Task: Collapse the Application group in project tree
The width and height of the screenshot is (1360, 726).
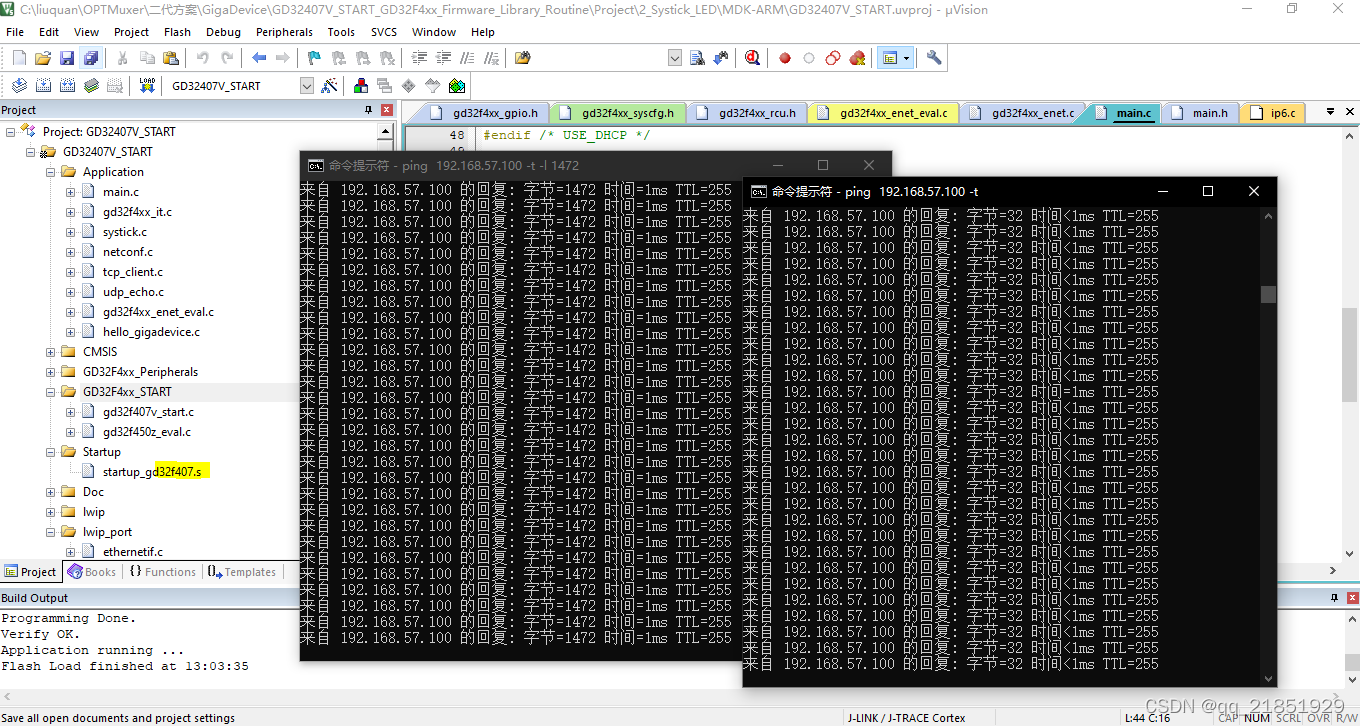Action: tap(51, 172)
